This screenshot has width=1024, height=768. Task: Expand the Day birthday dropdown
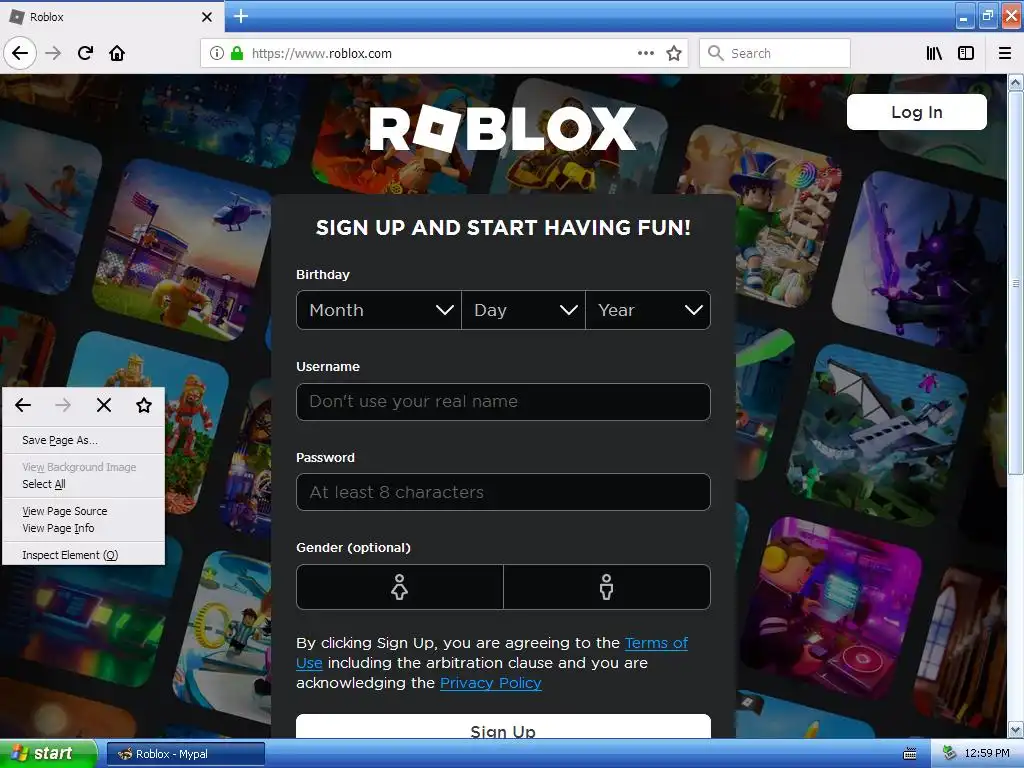pyautogui.click(x=523, y=310)
